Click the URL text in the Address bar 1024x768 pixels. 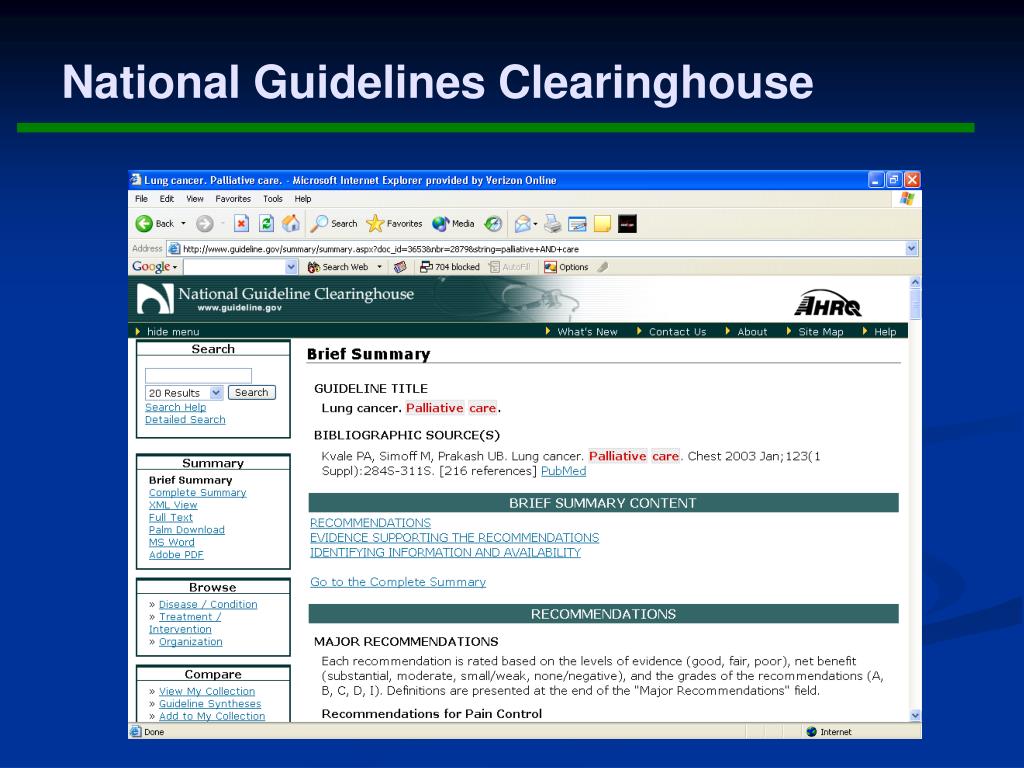click(381, 249)
